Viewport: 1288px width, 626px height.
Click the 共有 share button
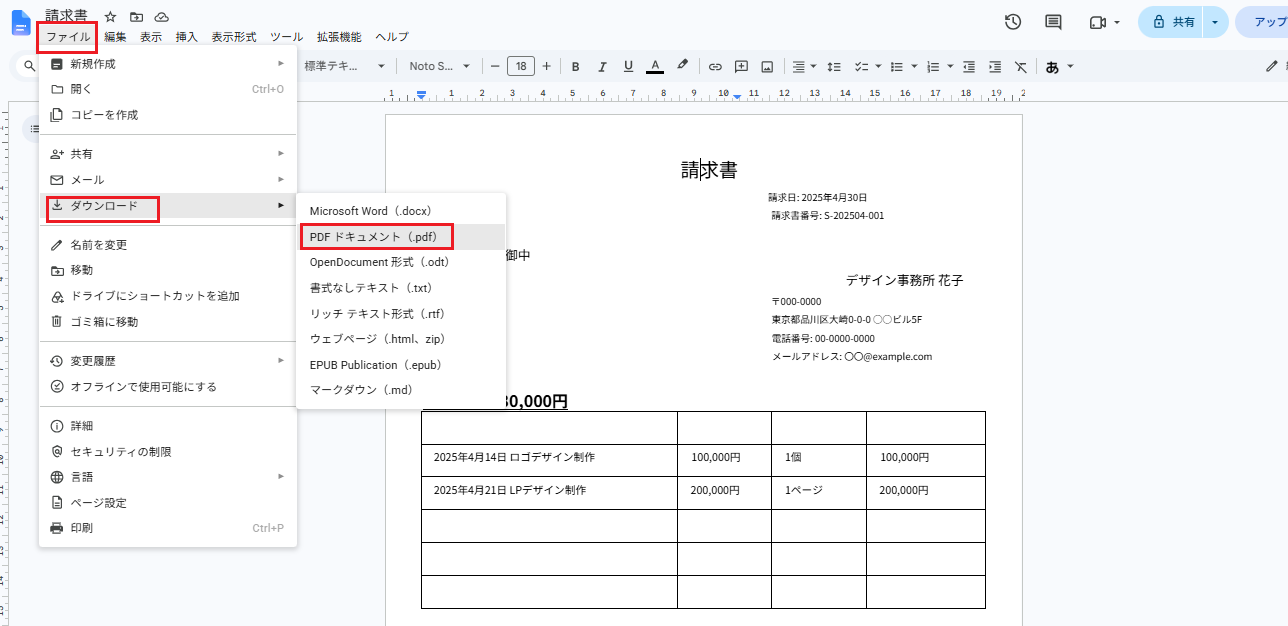pyautogui.click(x=1171, y=22)
